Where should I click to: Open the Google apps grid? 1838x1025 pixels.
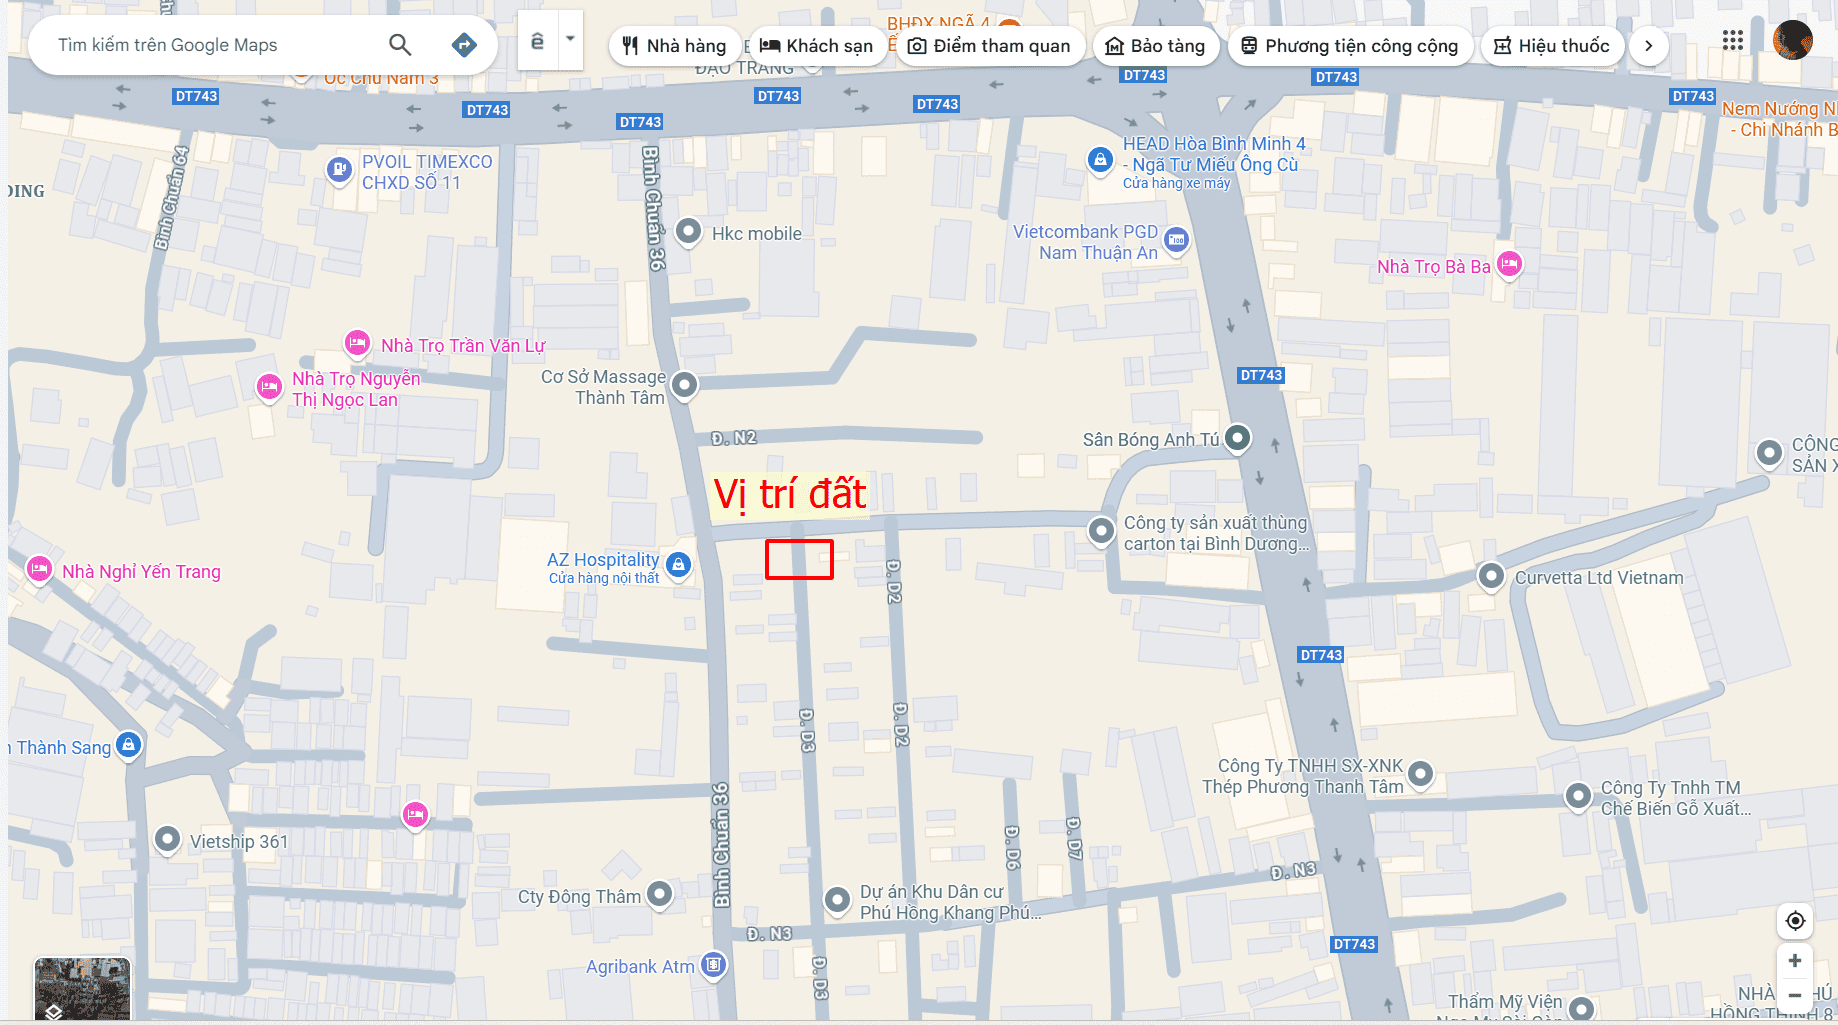[1733, 41]
